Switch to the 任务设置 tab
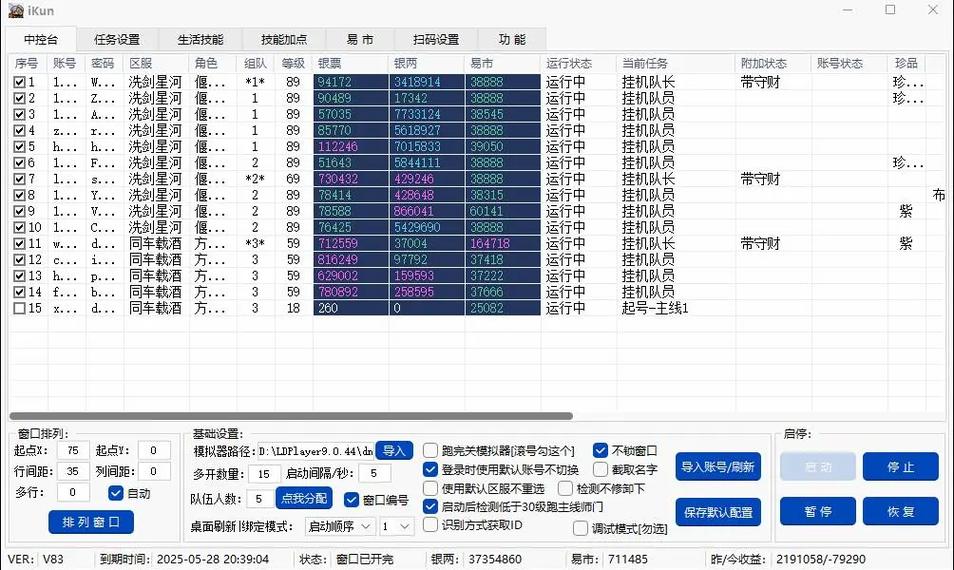Image resolution: width=954 pixels, height=570 pixels. [x=117, y=40]
